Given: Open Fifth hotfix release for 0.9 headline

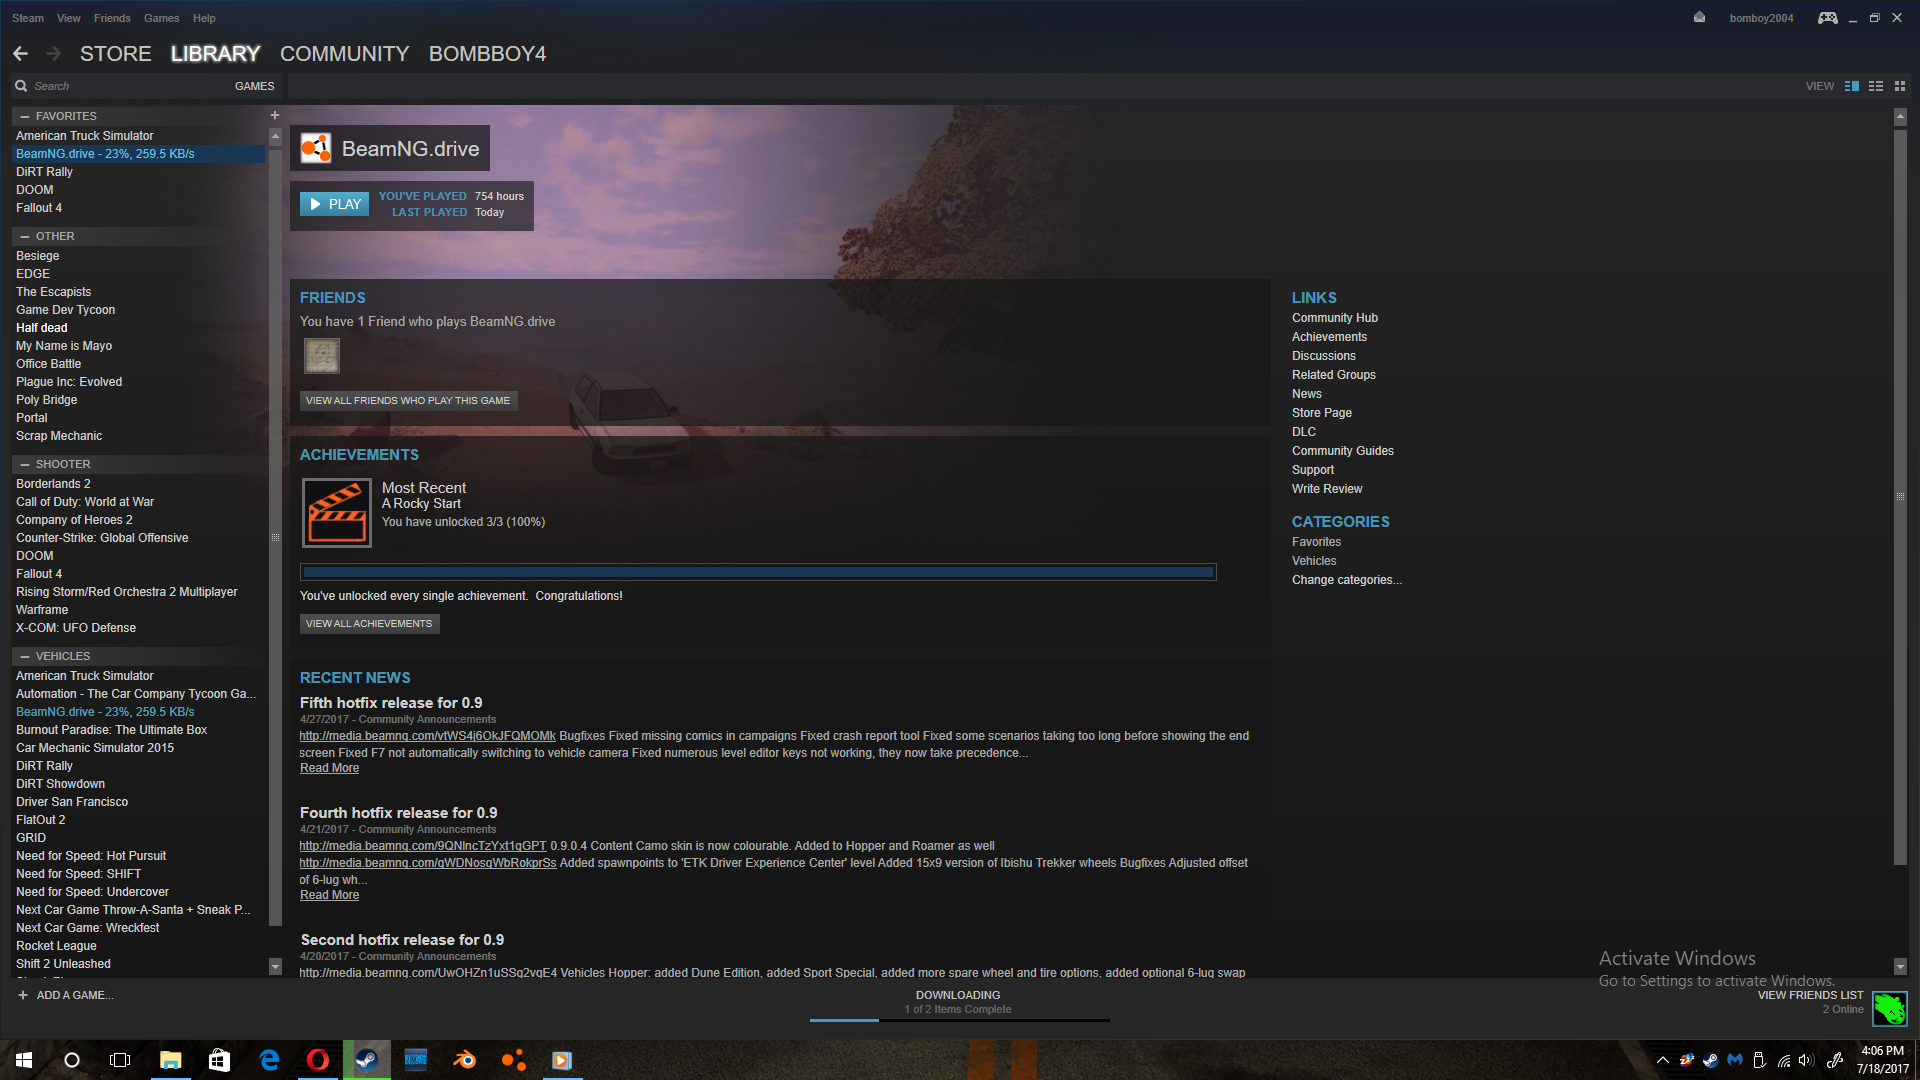Looking at the screenshot, I should (391, 703).
